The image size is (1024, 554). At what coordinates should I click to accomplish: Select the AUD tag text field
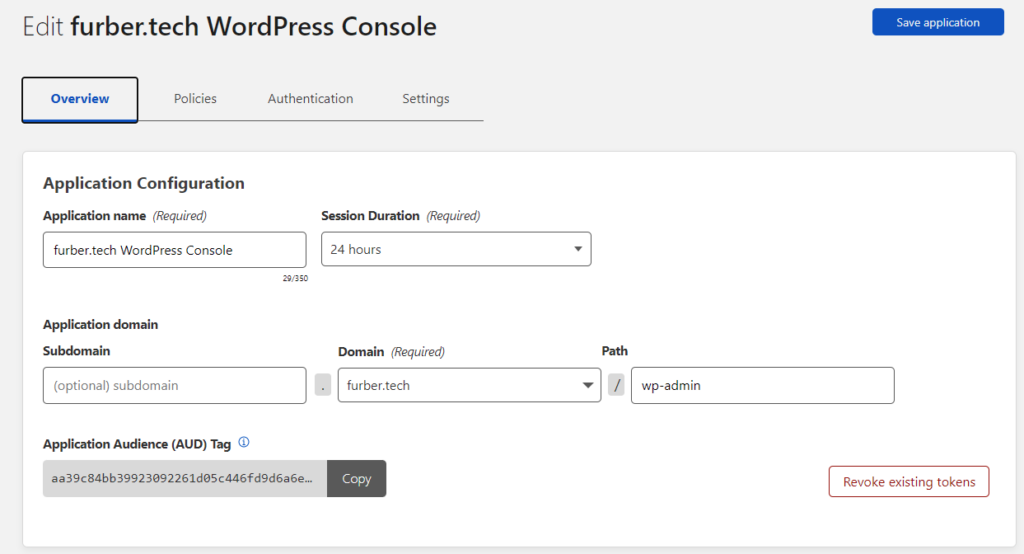tap(185, 478)
